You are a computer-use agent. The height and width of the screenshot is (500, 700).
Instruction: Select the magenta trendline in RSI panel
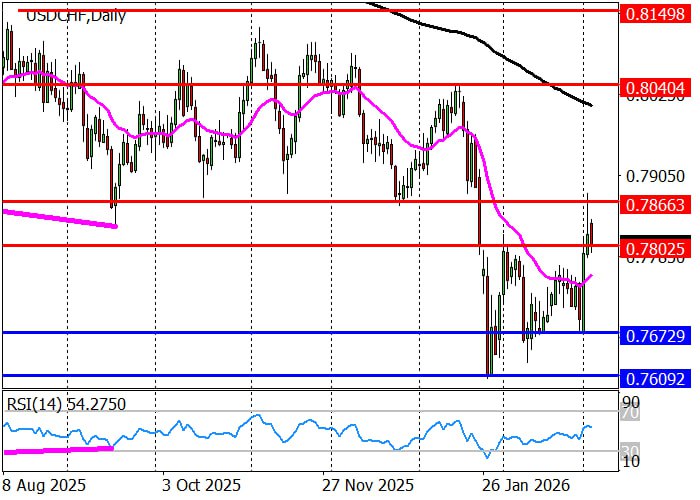60,451
